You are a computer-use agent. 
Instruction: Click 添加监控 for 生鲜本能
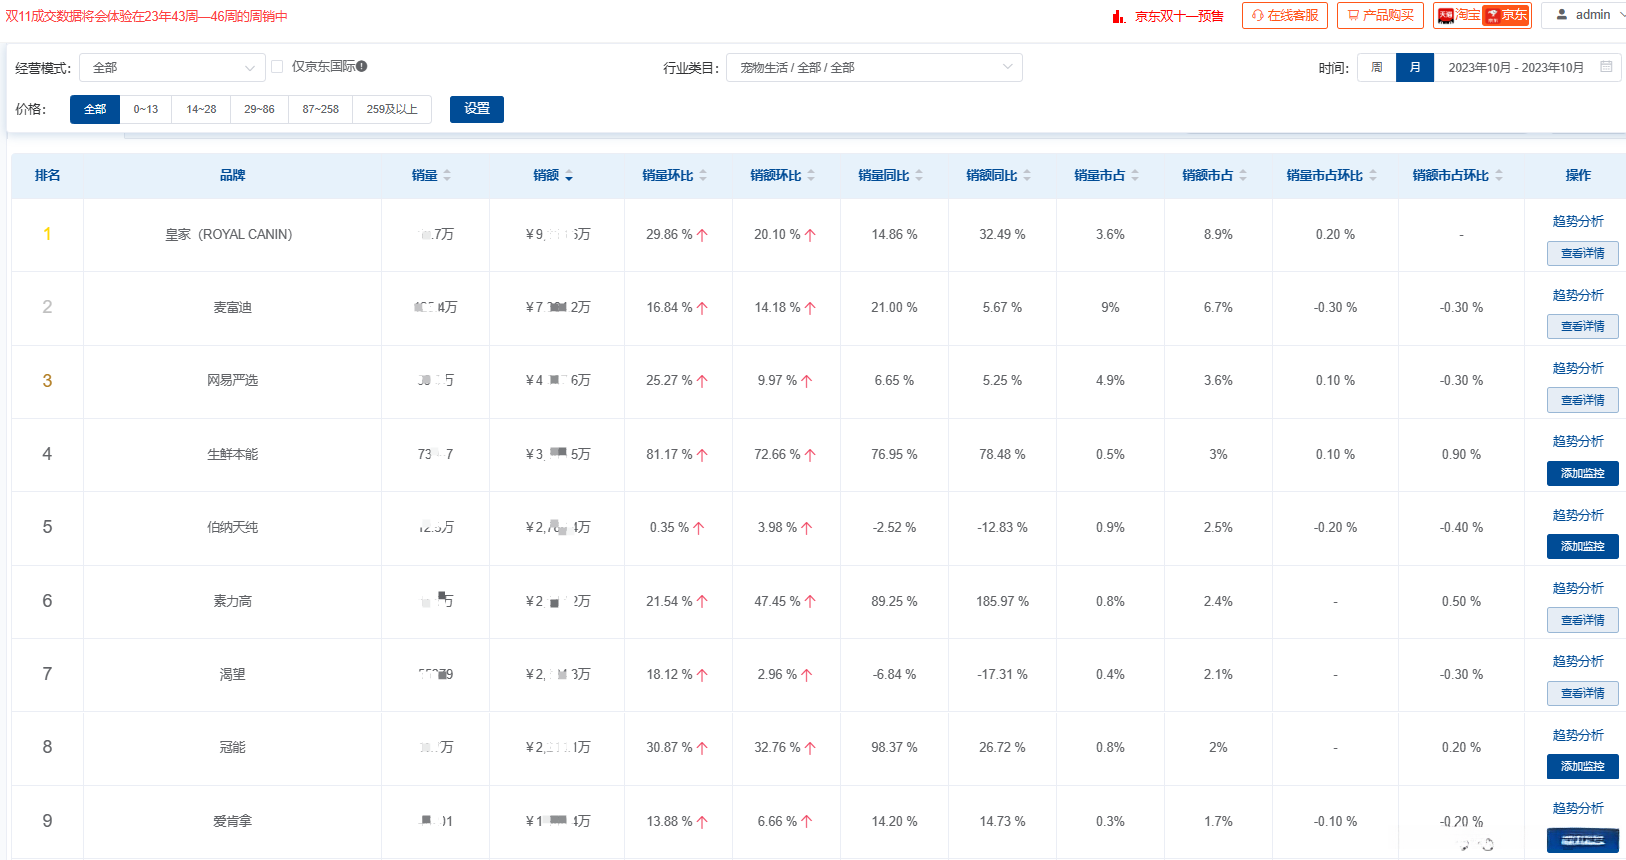1583,473
